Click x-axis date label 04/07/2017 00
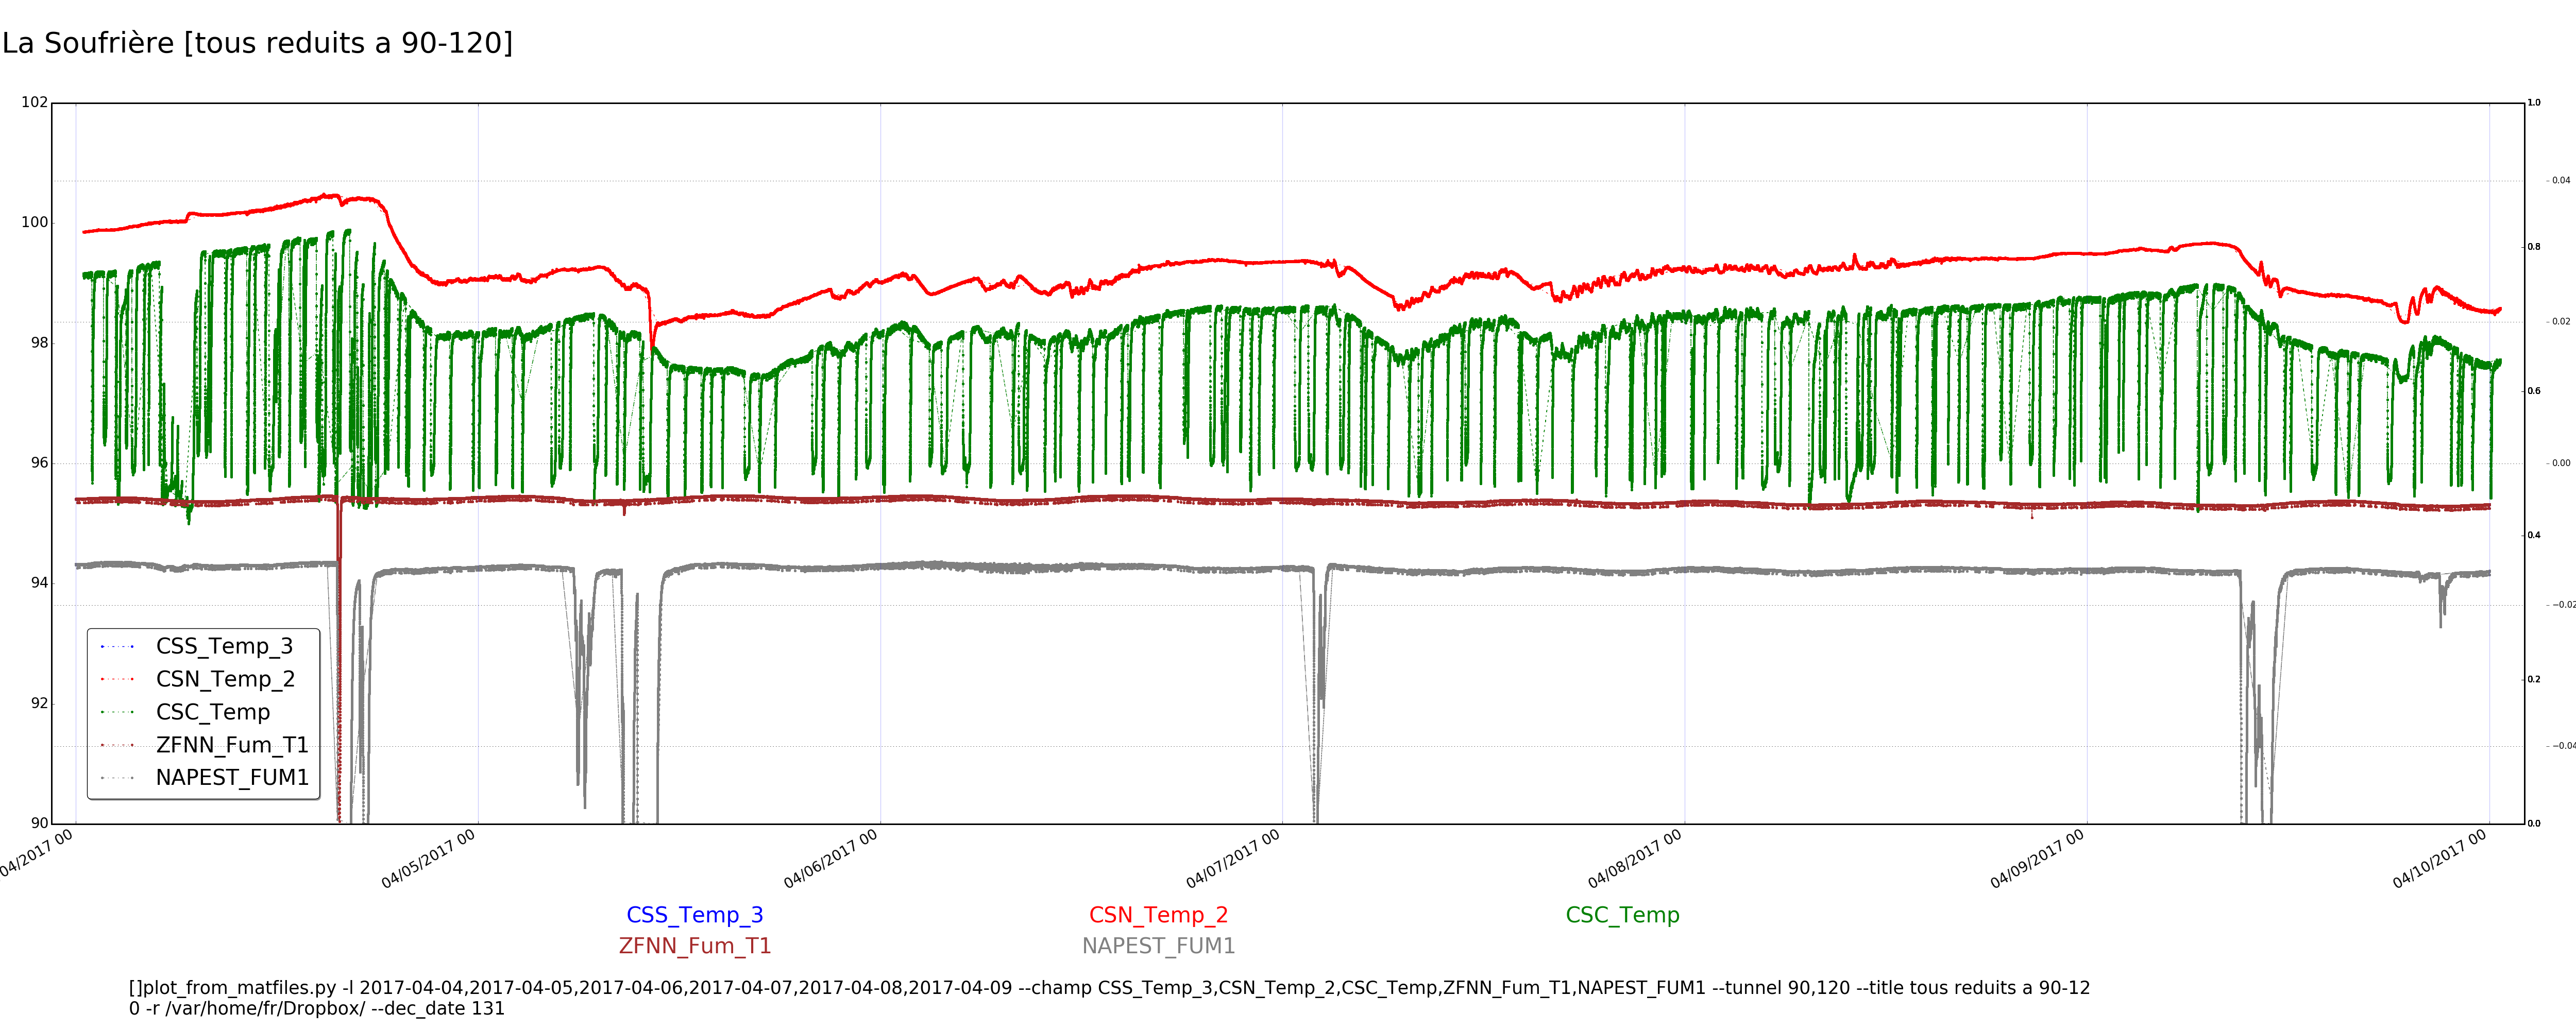 point(1233,859)
